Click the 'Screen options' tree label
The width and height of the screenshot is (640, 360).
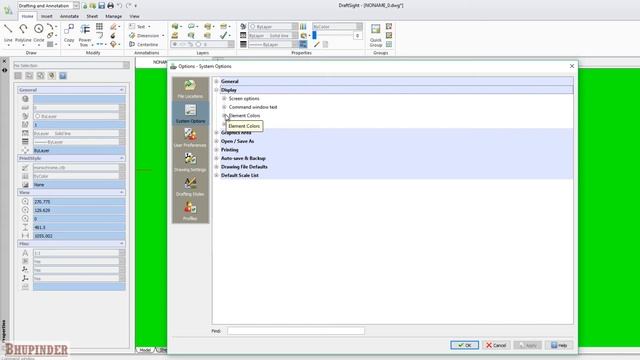244,98
